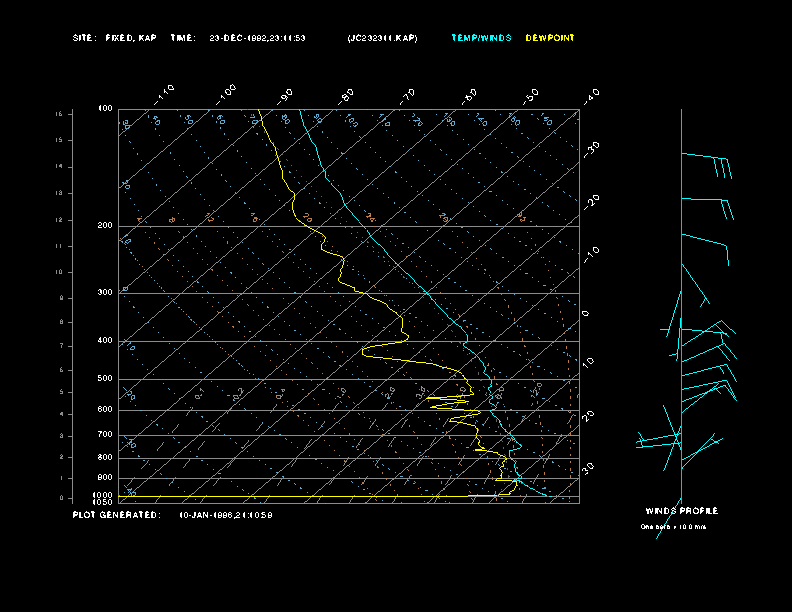The height and width of the screenshot is (612, 792).
Task: Click the PLOT GENERATED label at bottom
Action: [116, 515]
